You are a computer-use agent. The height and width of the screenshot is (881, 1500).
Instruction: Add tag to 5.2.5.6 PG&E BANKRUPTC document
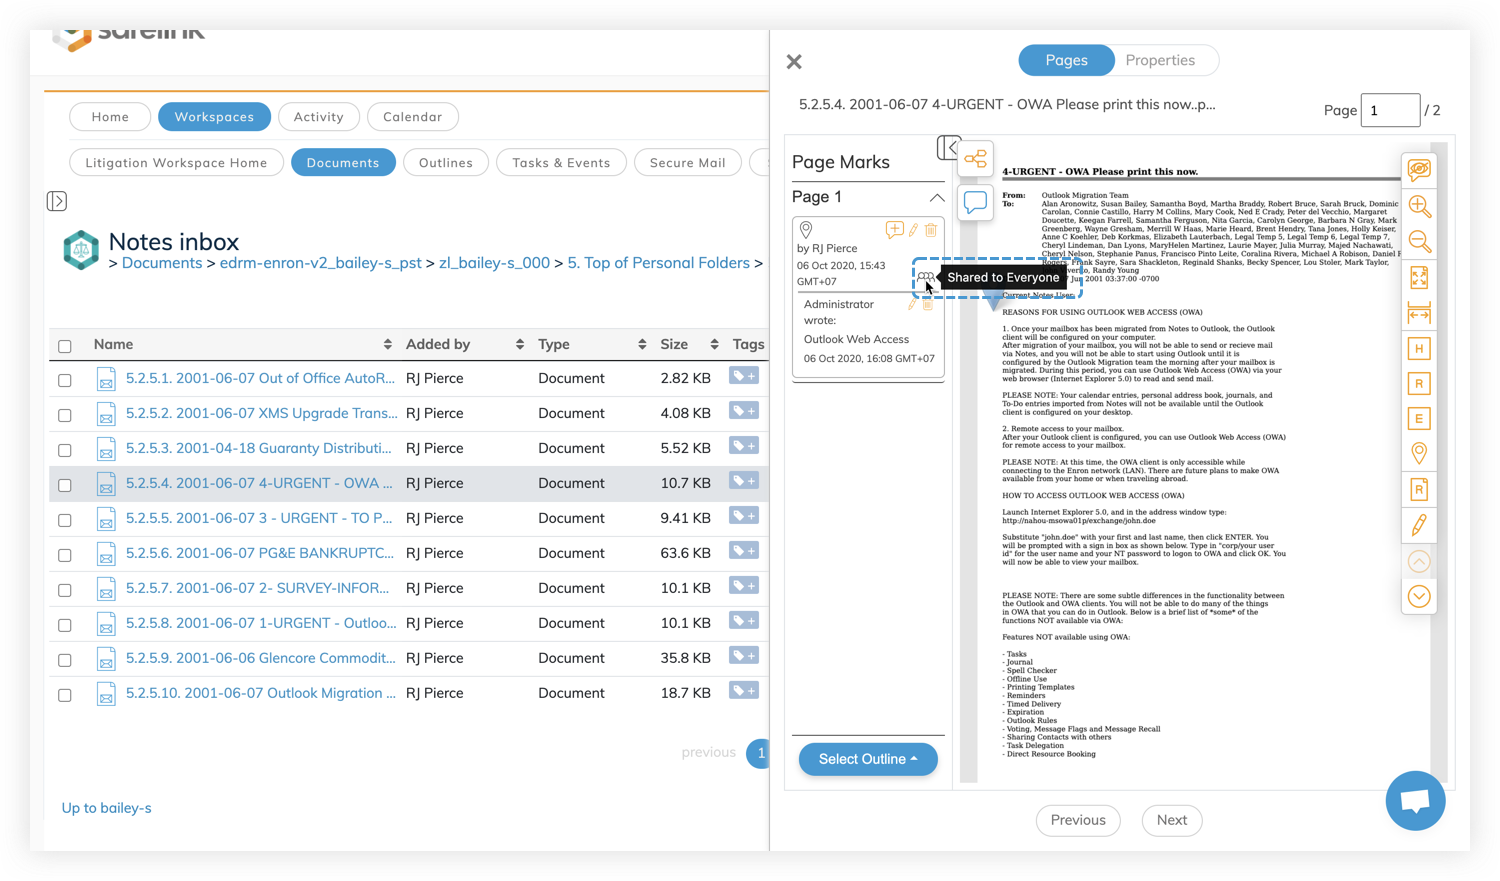pos(744,551)
